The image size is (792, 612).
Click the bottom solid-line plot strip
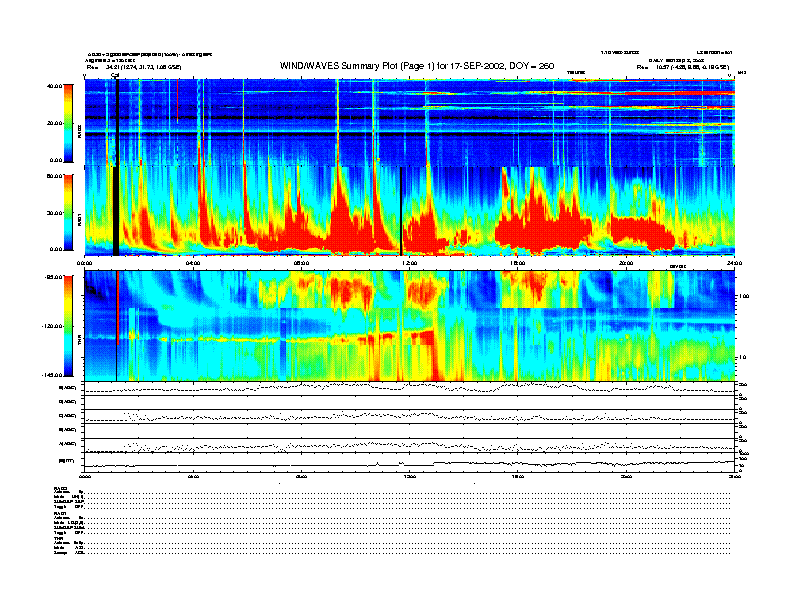[409, 463]
